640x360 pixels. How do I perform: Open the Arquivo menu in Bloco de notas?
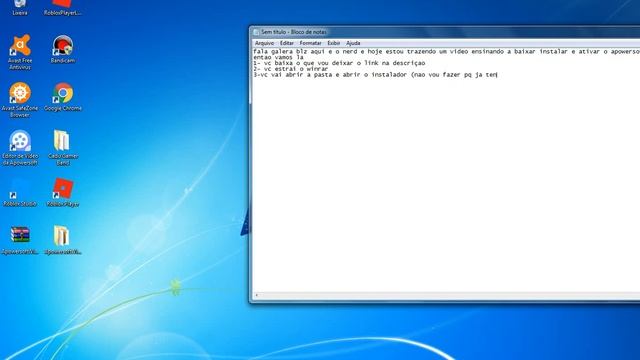264,43
